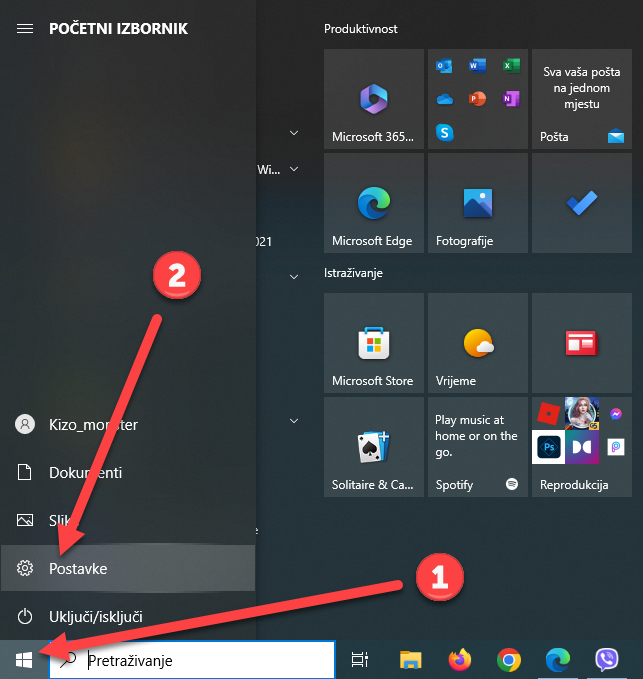Viewport: 643px width, 679px height.
Task: Click the Pretraživanje search box
Action: [x=200, y=660]
